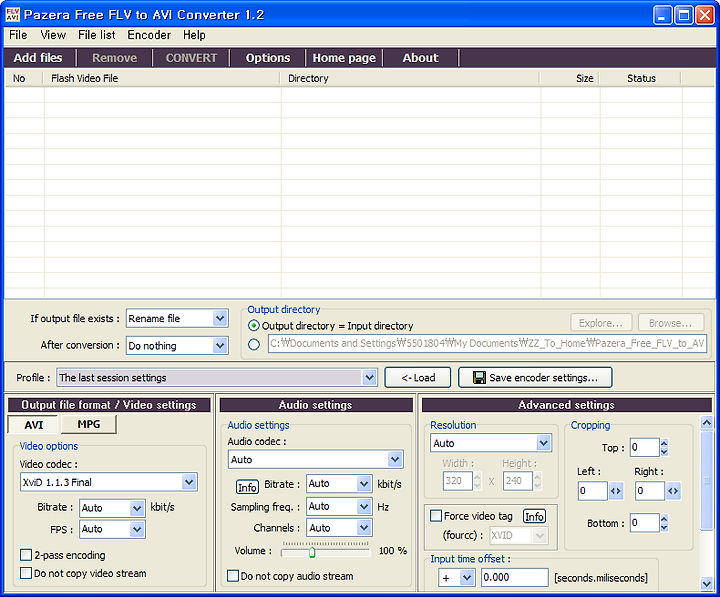
Task: Open Force video tag Info button
Action: tap(534, 517)
